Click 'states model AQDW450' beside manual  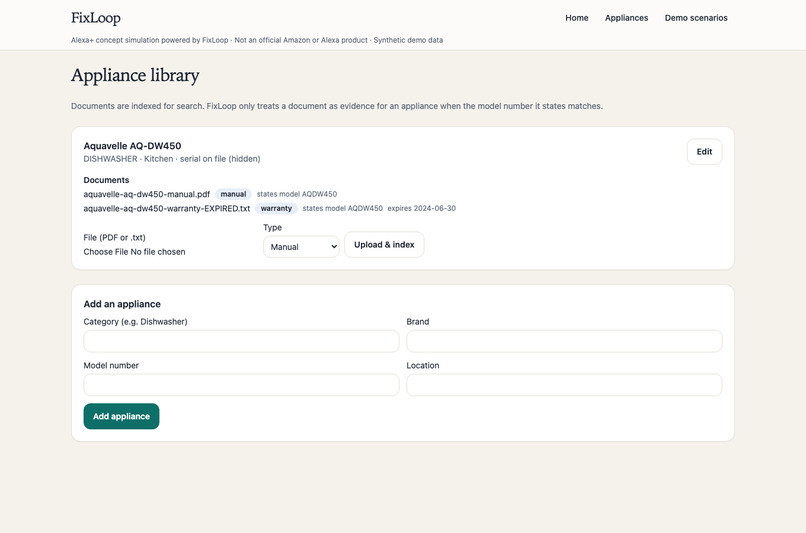coord(297,194)
